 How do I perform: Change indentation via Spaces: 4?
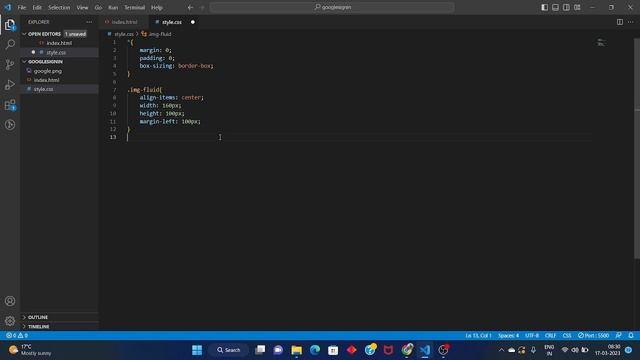[509, 336]
